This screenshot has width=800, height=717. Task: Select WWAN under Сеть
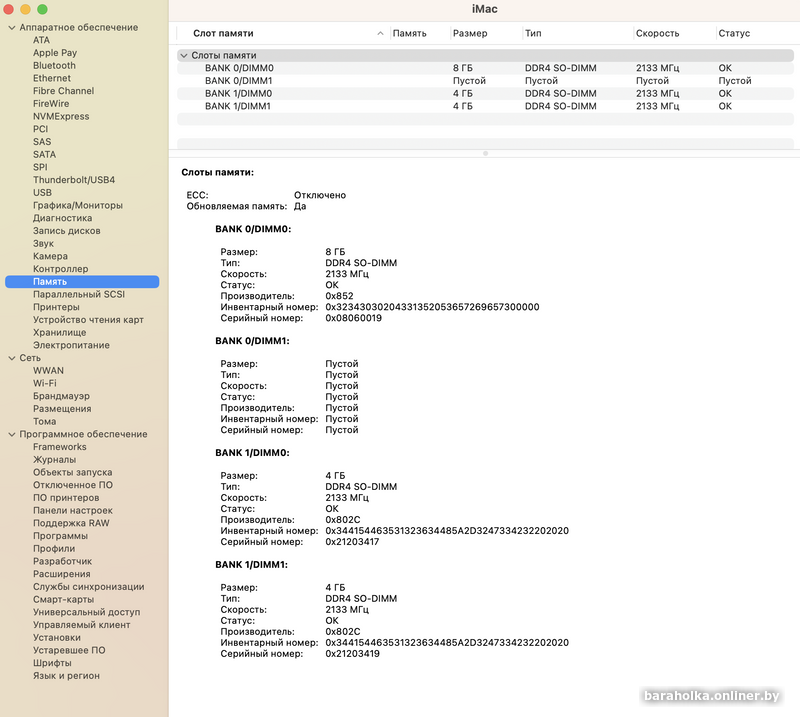(48, 370)
